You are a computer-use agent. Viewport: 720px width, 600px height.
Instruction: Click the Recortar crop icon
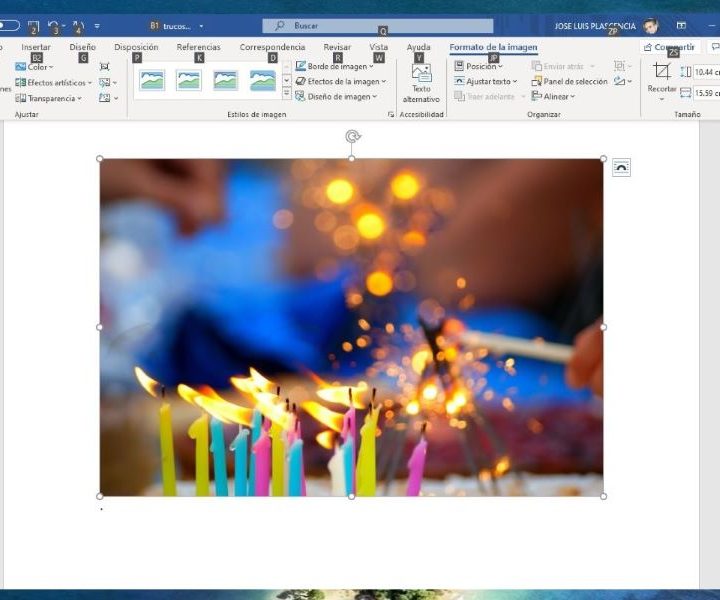[x=662, y=72]
